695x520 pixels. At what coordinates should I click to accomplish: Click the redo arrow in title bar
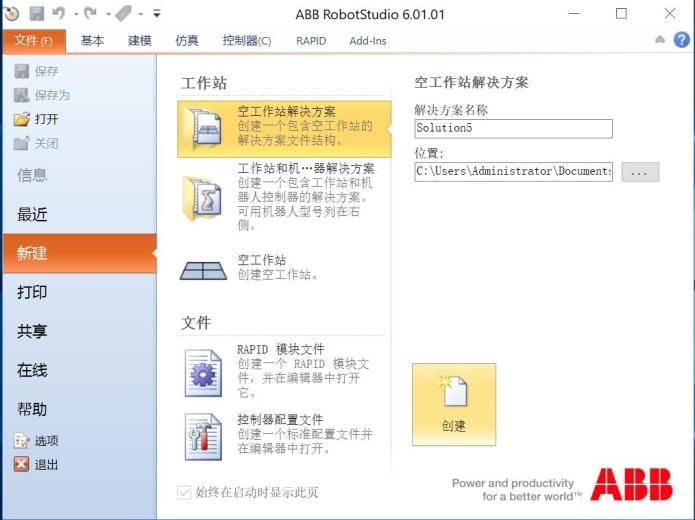90,13
